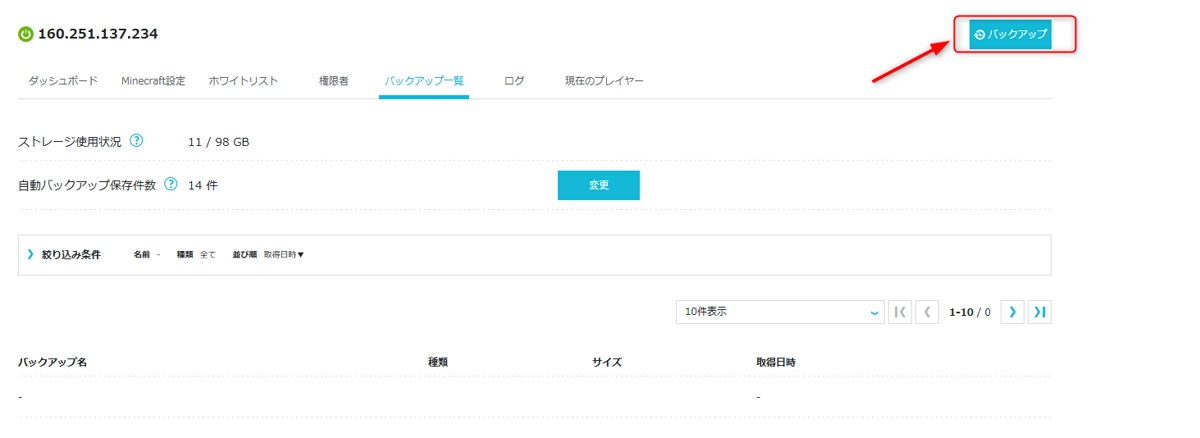Image resolution: width=1200 pixels, height=438 pixels.
Task: Open the 権限者 tab
Action: [x=331, y=81]
